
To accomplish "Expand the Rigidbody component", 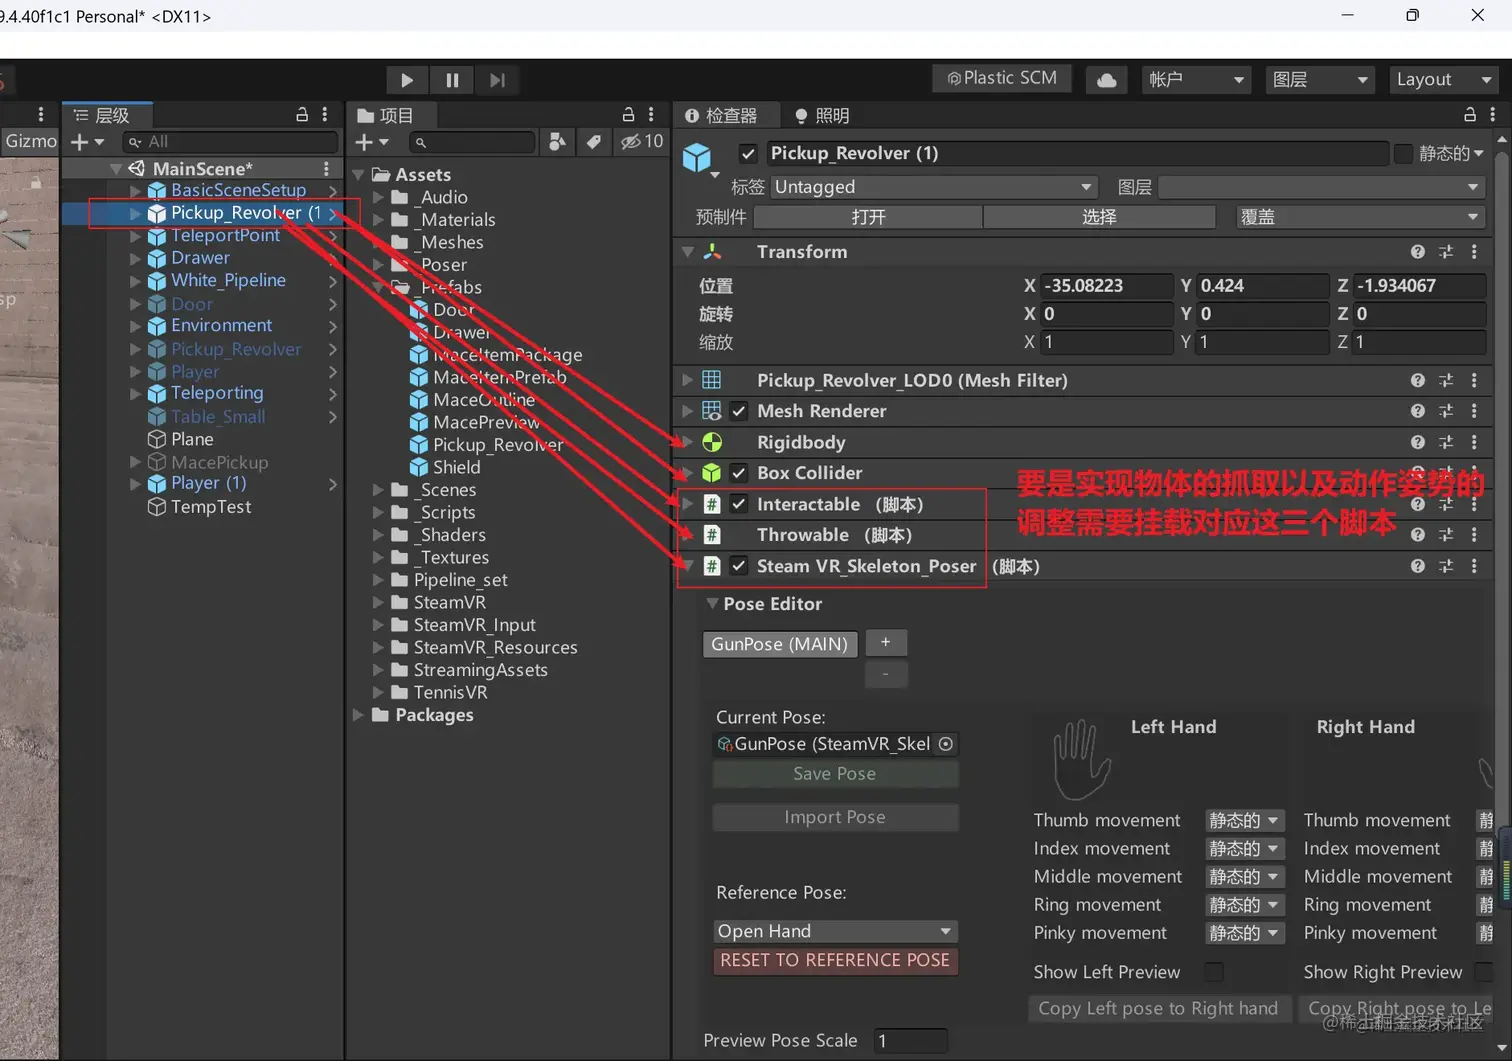I will click(x=687, y=442).
